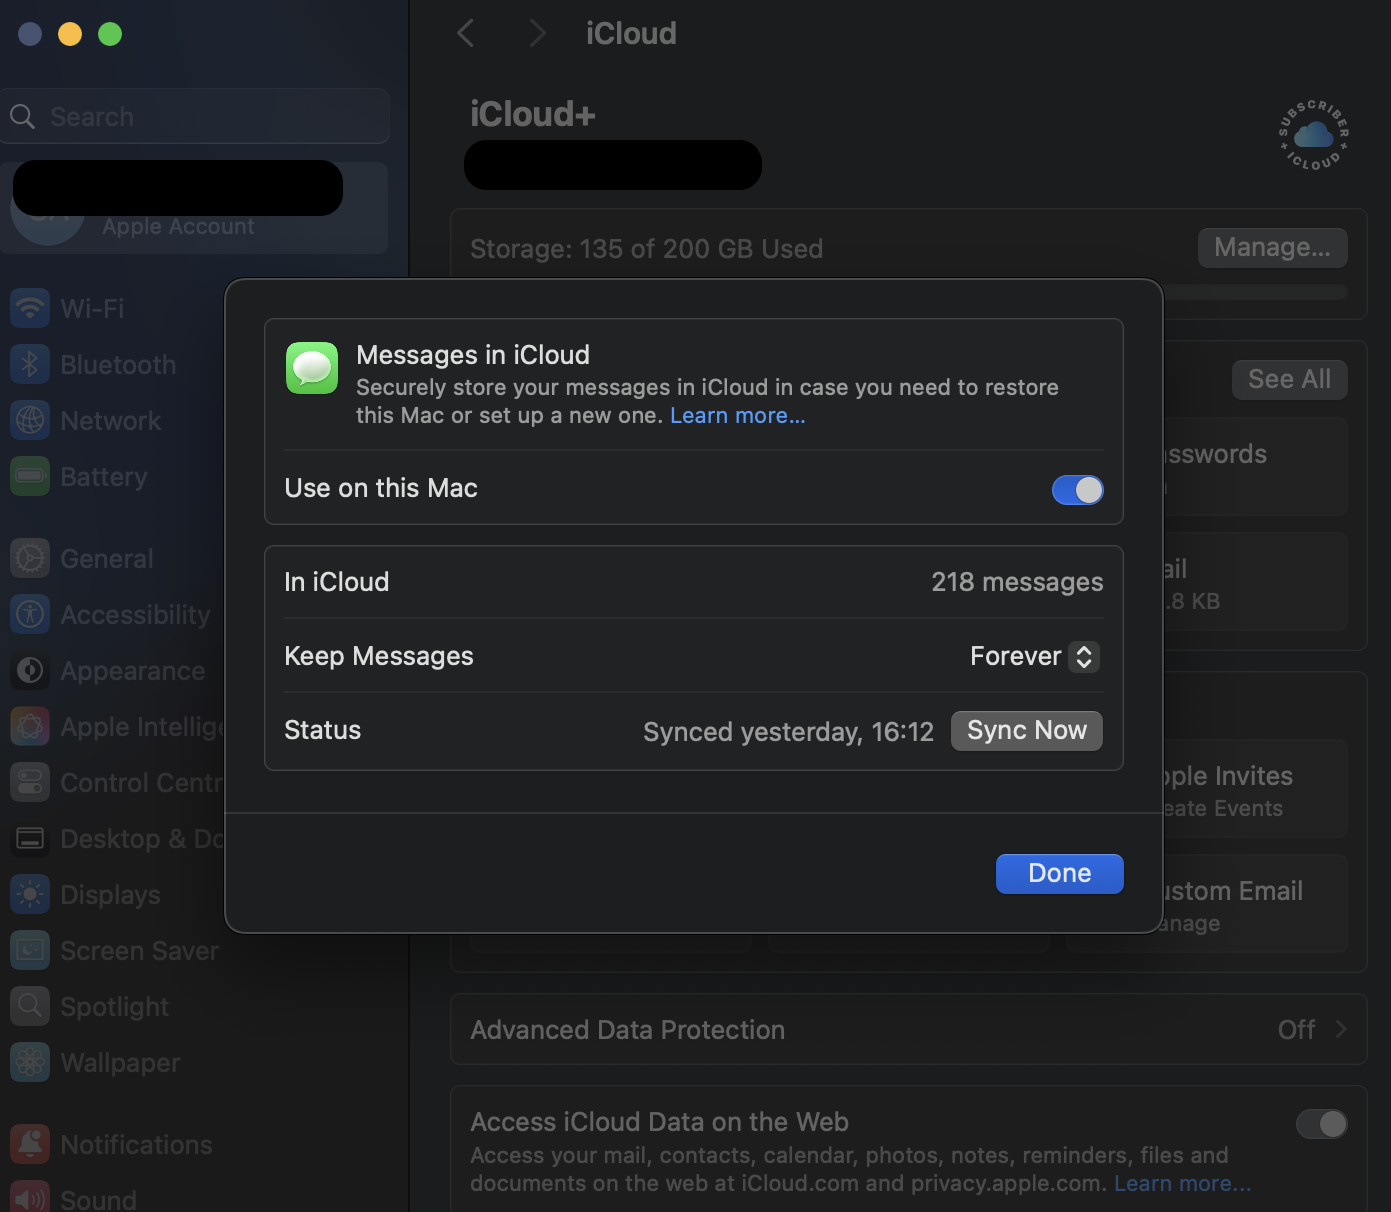Go back with the left chevron
The width and height of the screenshot is (1391, 1212).
pyautogui.click(x=466, y=33)
